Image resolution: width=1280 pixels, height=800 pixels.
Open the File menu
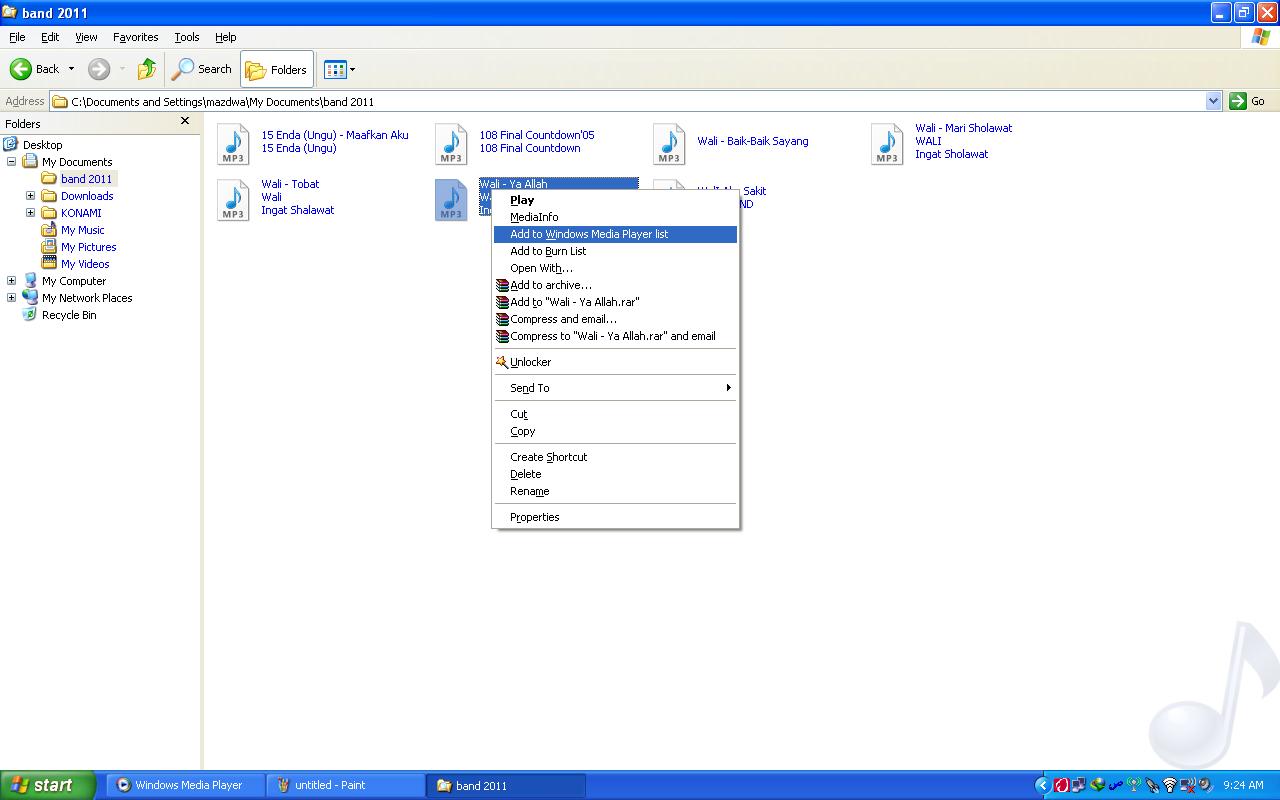click(17, 37)
